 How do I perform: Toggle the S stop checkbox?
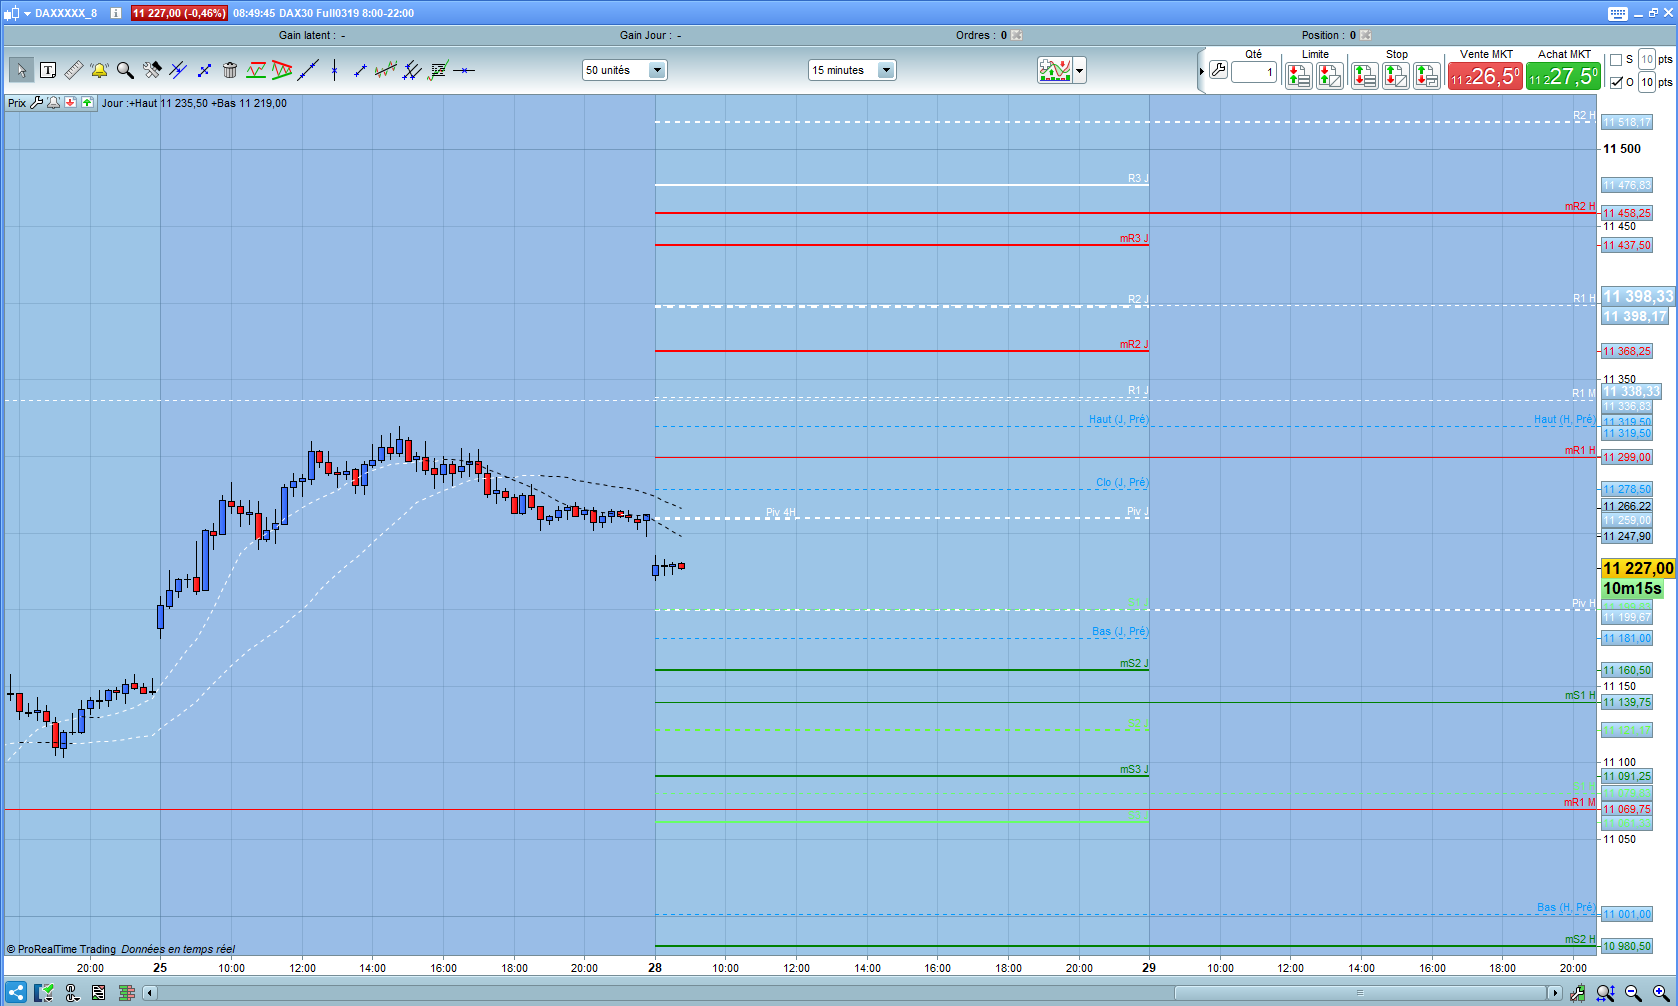point(1616,60)
